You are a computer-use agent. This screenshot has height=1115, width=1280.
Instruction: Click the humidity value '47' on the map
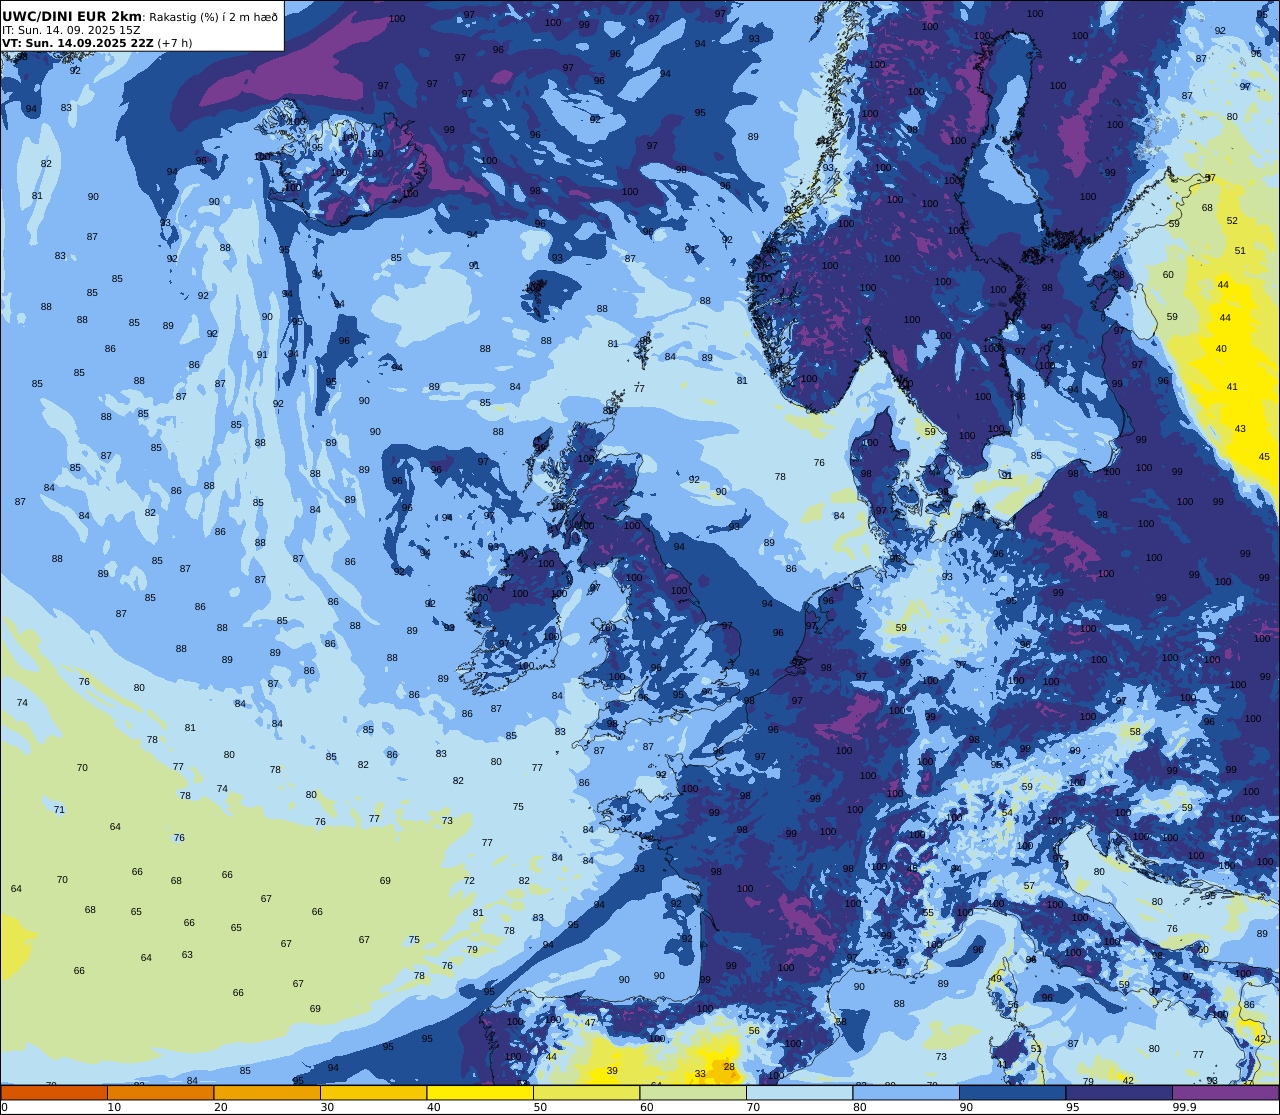[x=590, y=1022]
